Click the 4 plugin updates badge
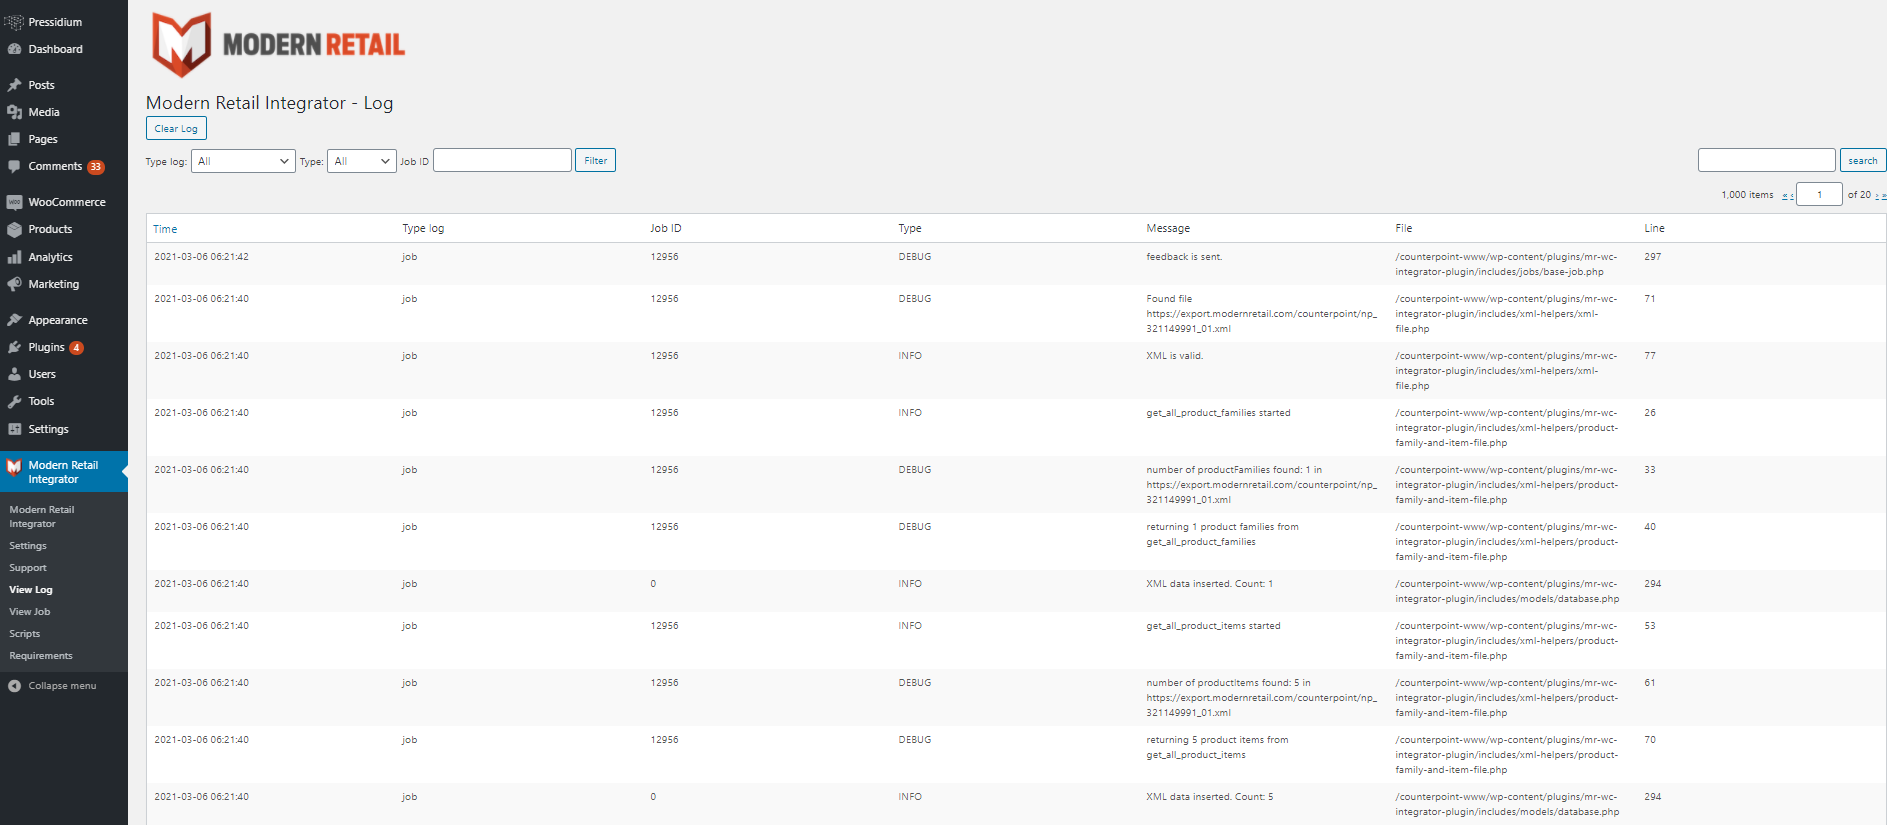Screen dimensions: 1887x825 (76, 348)
